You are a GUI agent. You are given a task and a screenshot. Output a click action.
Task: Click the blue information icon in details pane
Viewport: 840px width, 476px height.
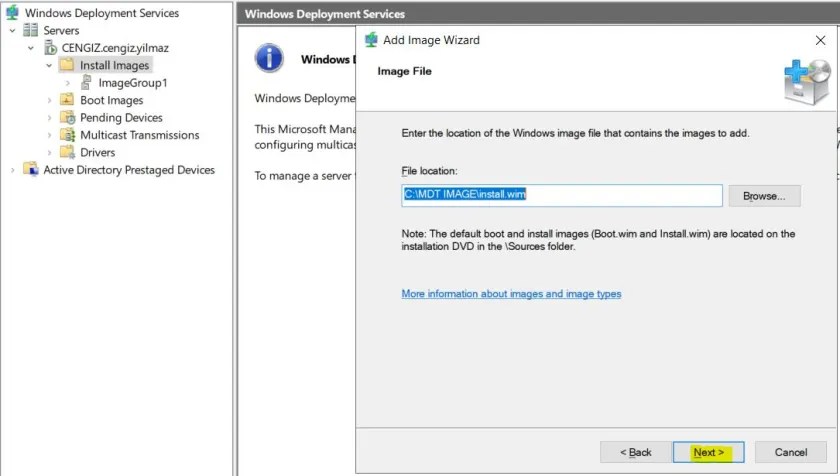pyautogui.click(x=269, y=58)
